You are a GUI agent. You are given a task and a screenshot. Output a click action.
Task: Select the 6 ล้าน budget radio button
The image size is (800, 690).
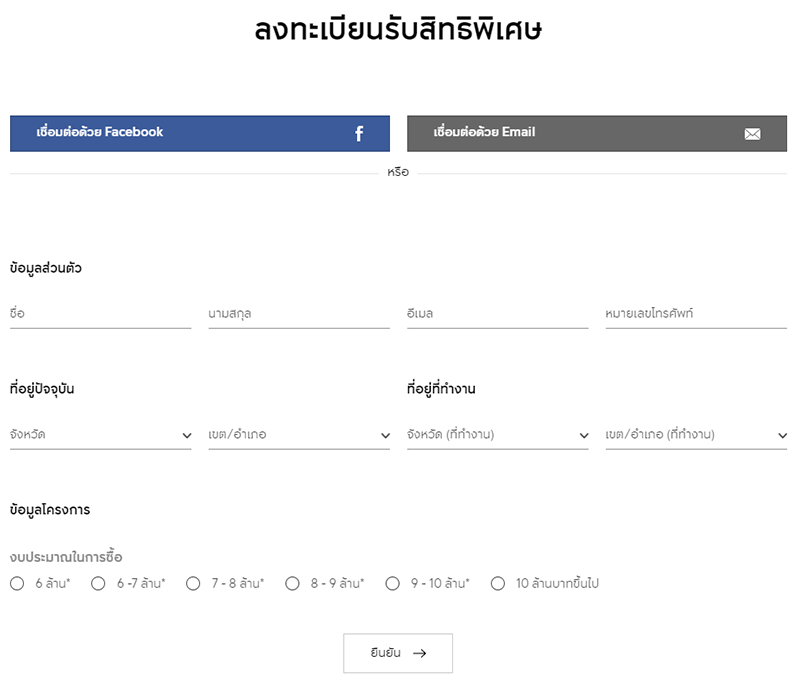pyautogui.click(x=17, y=583)
